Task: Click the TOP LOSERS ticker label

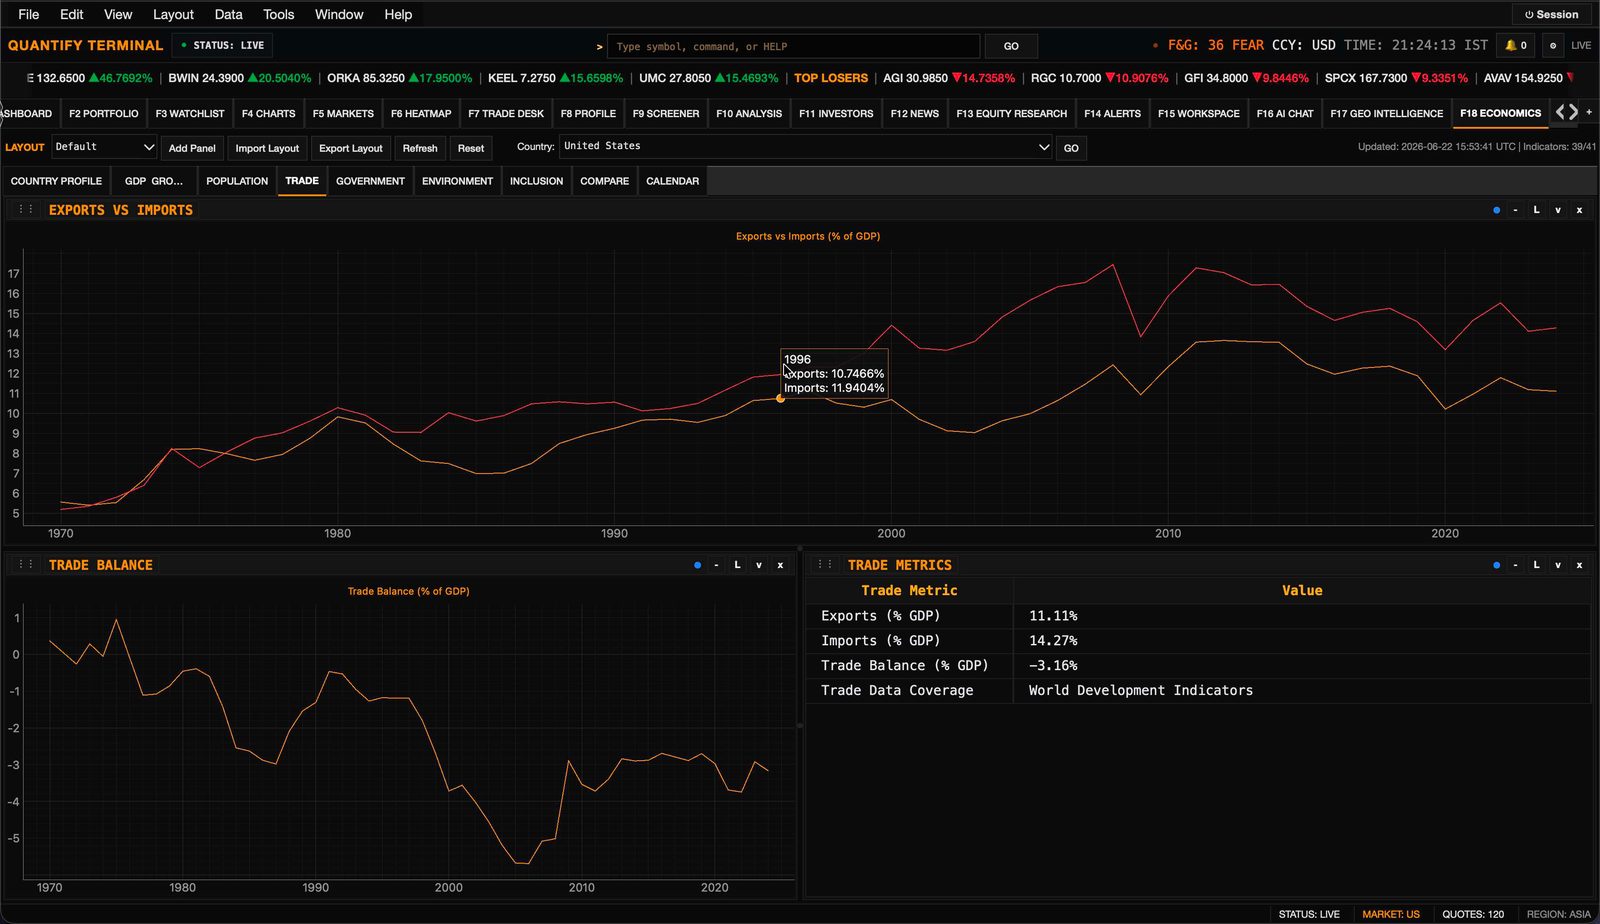Action: [831, 78]
